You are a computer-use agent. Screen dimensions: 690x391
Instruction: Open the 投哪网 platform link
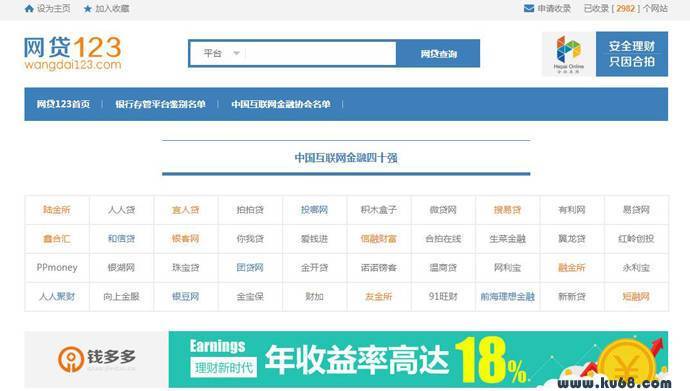coord(314,210)
